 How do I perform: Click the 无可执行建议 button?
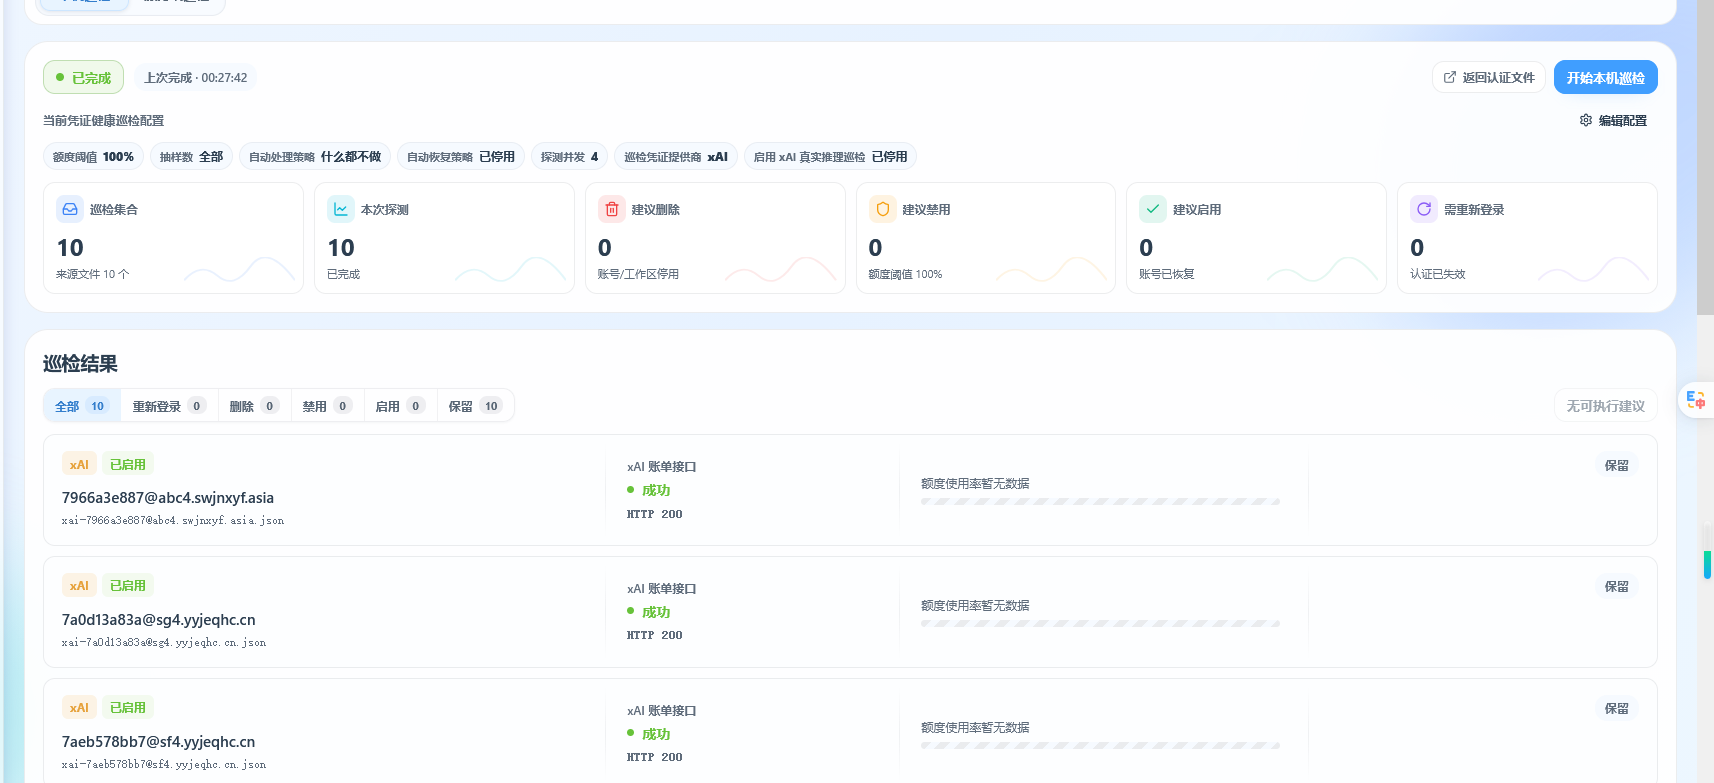(1605, 406)
